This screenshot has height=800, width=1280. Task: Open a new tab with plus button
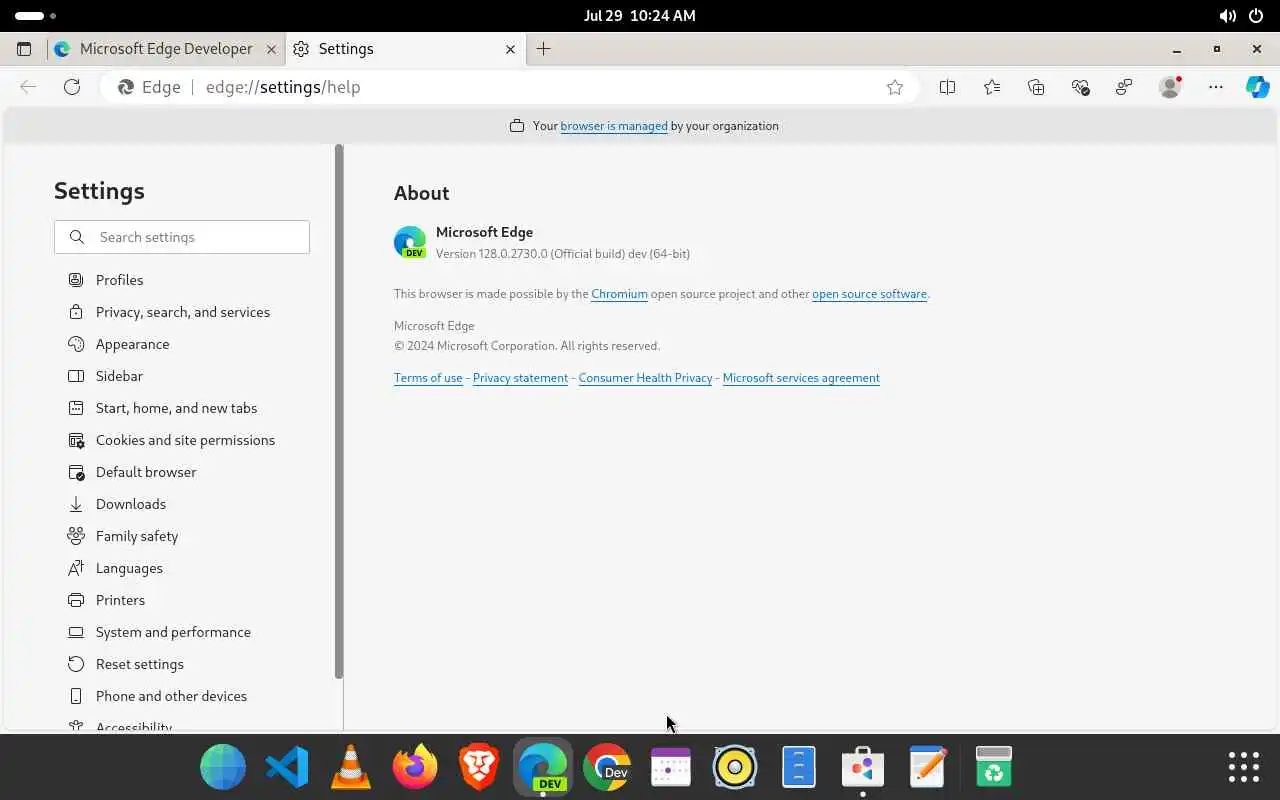[543, 49]
